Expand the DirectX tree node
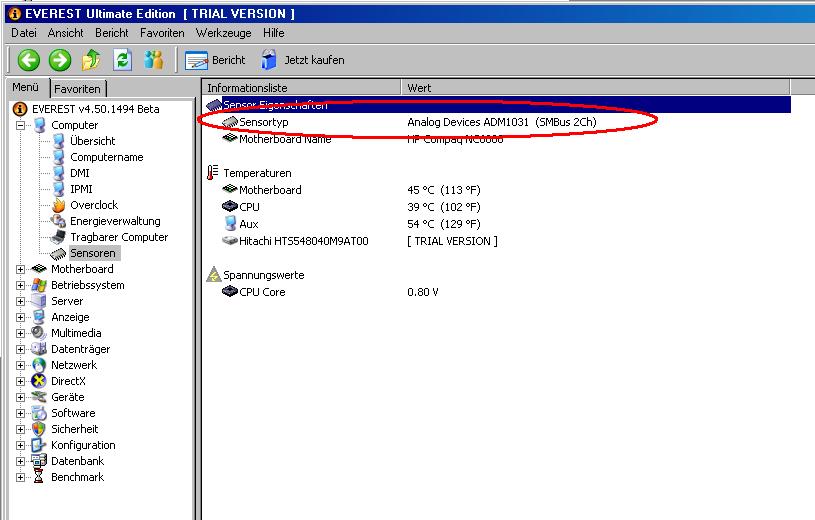Image resolution: width=815 pixels, height=520 pixels. point(20,382)
